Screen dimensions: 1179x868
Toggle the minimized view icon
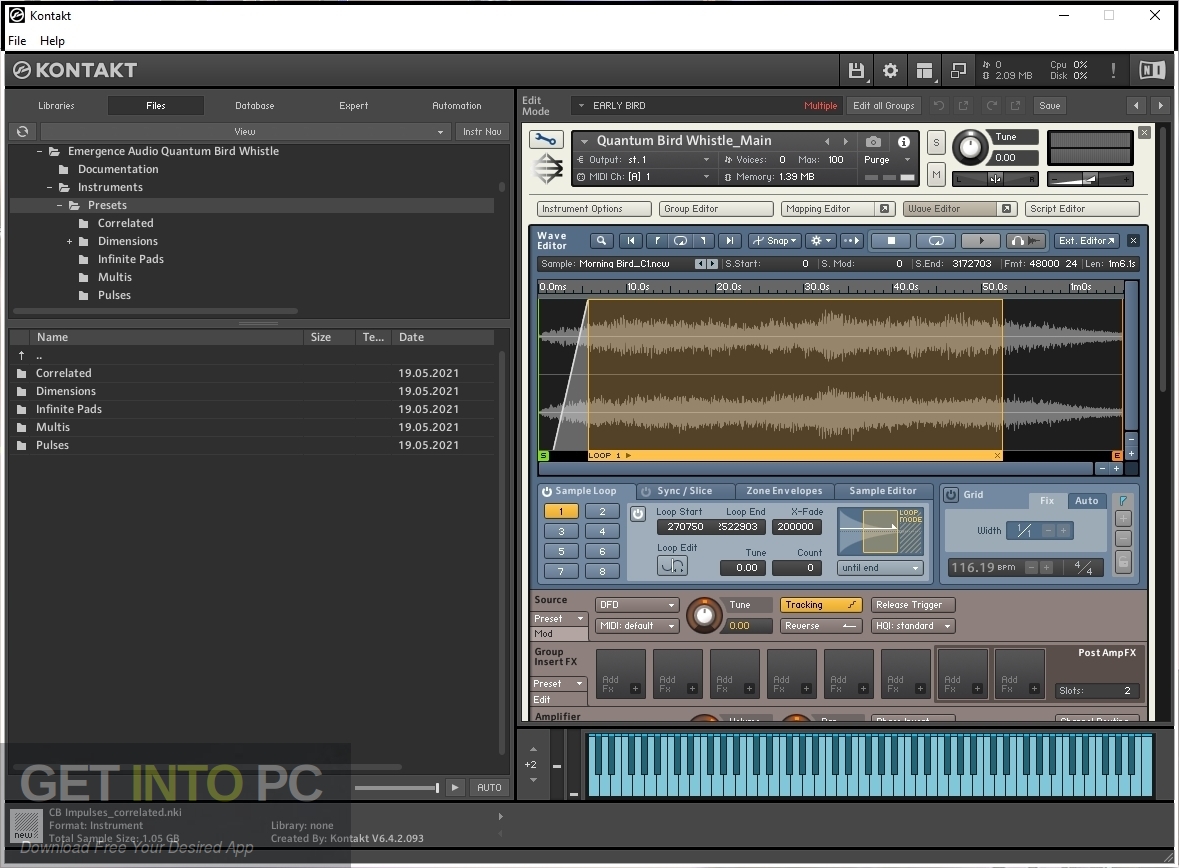958,71
